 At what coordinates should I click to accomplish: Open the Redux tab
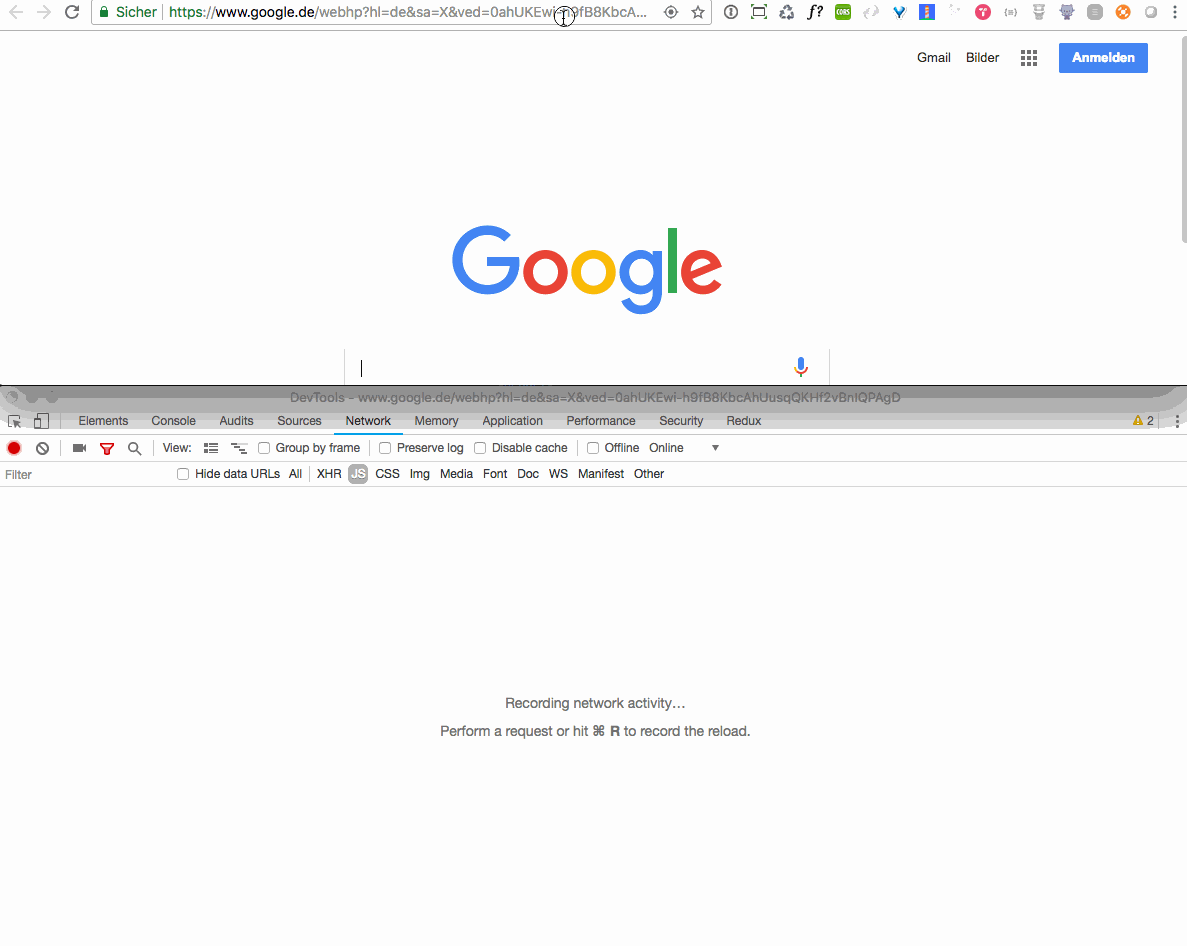coord(743,421)
